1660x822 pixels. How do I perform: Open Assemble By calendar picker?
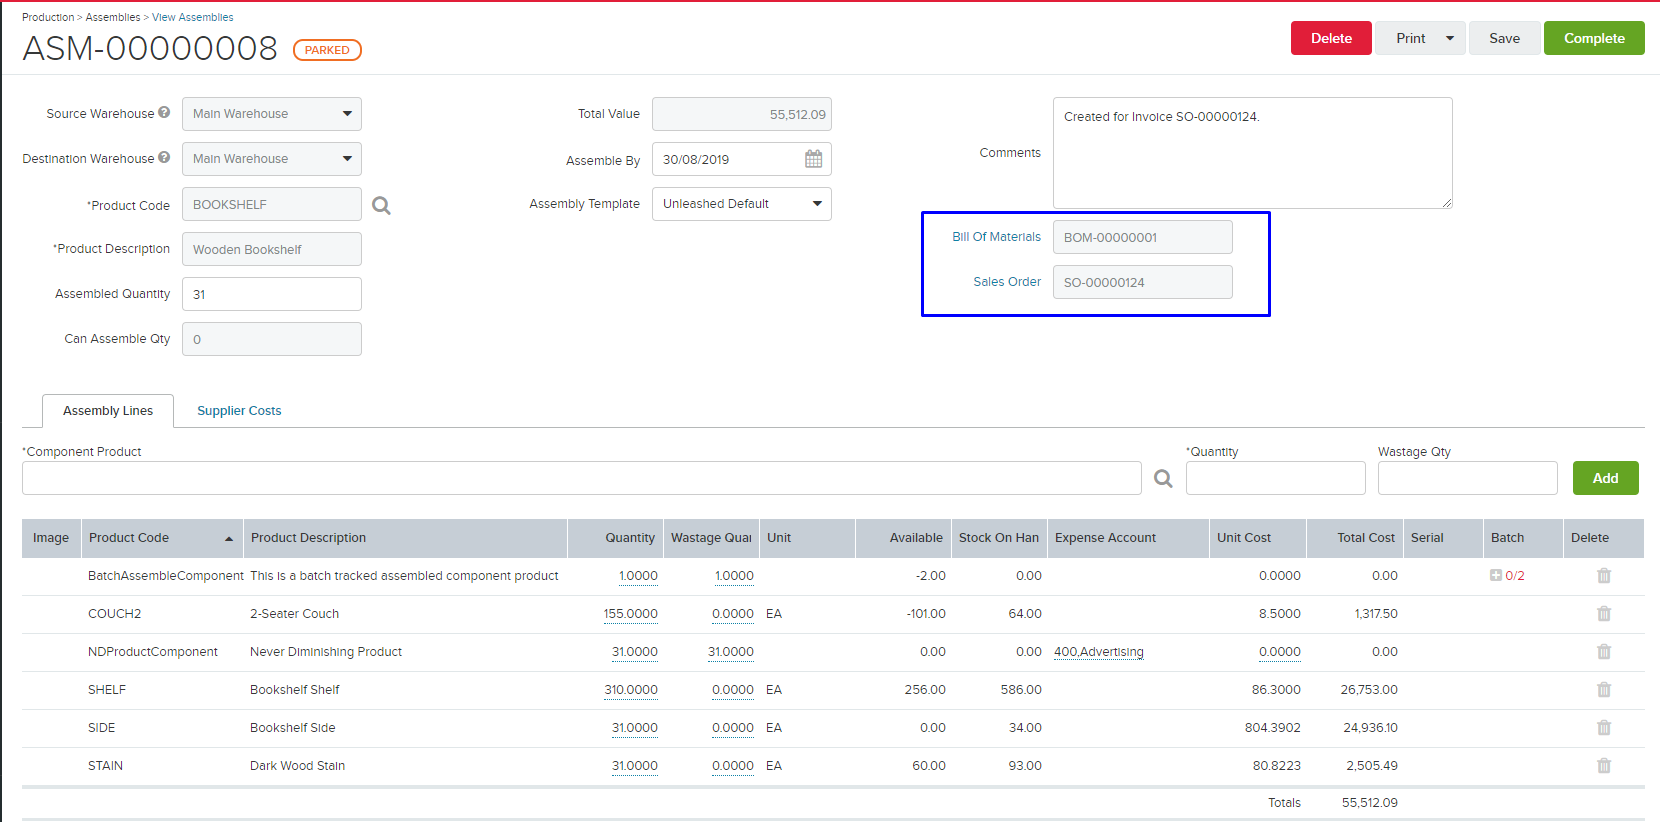coord(814,159)
